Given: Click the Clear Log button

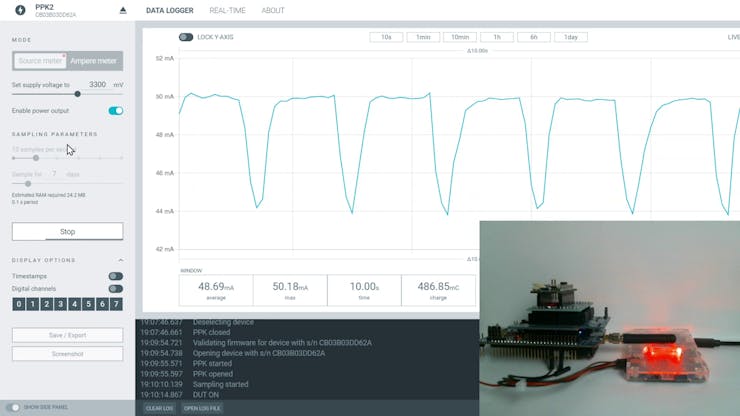Looking at the screenshot, I should coord(160,408).
